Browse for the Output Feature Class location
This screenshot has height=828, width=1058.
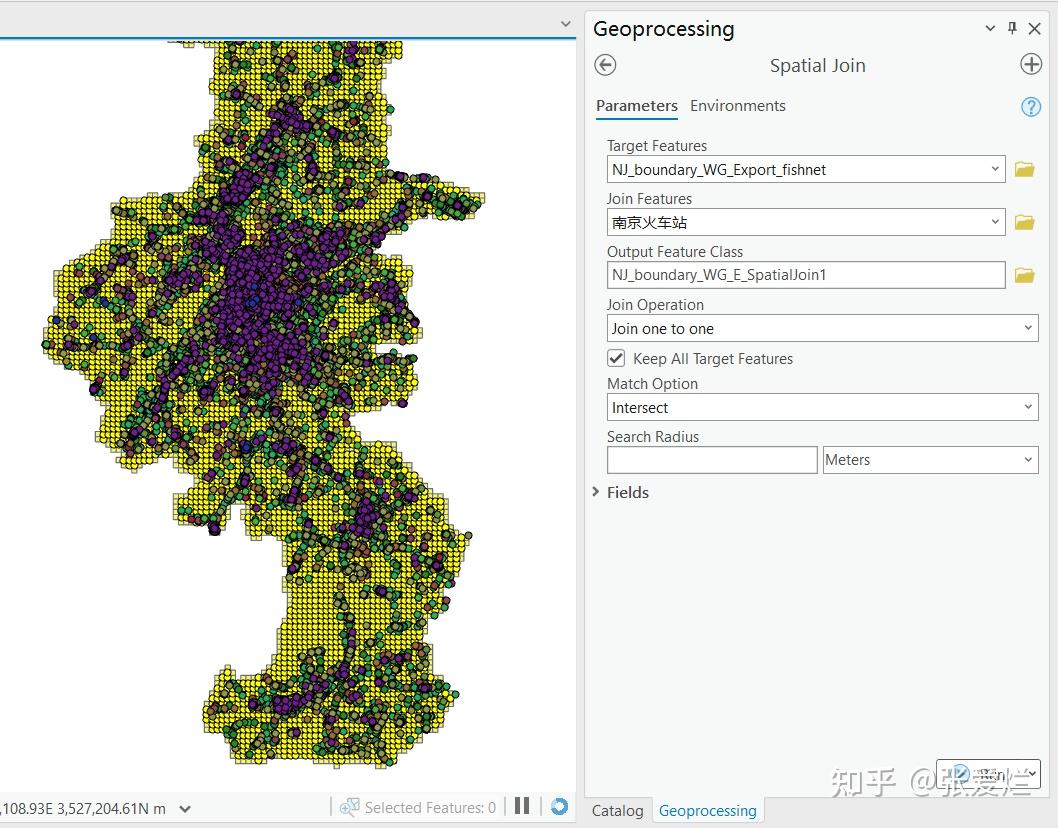tap(1024, 274)
